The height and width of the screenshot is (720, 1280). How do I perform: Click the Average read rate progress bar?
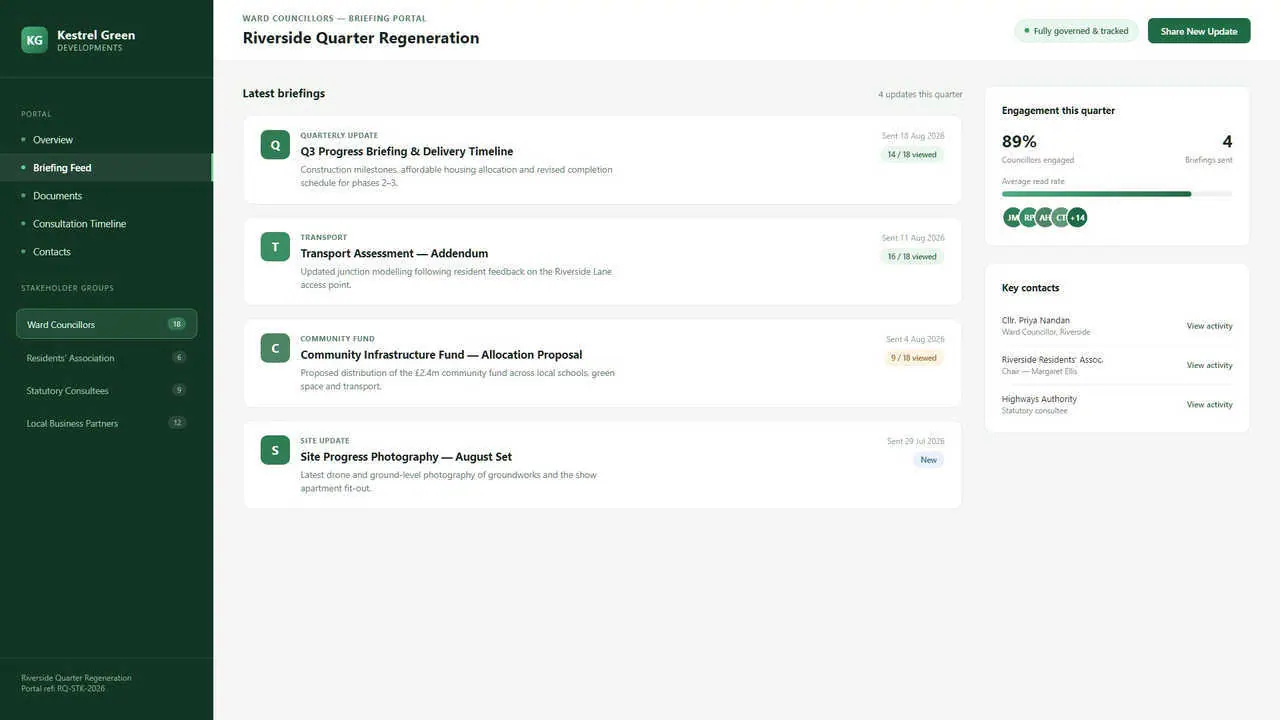point(1117,194)
